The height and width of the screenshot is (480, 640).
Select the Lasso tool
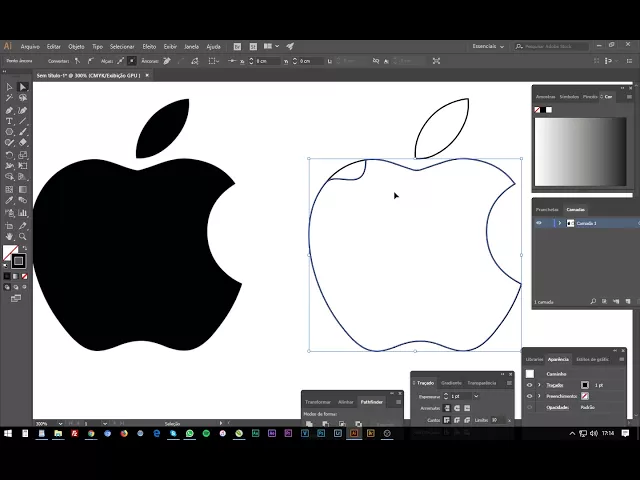click(22, 98)
